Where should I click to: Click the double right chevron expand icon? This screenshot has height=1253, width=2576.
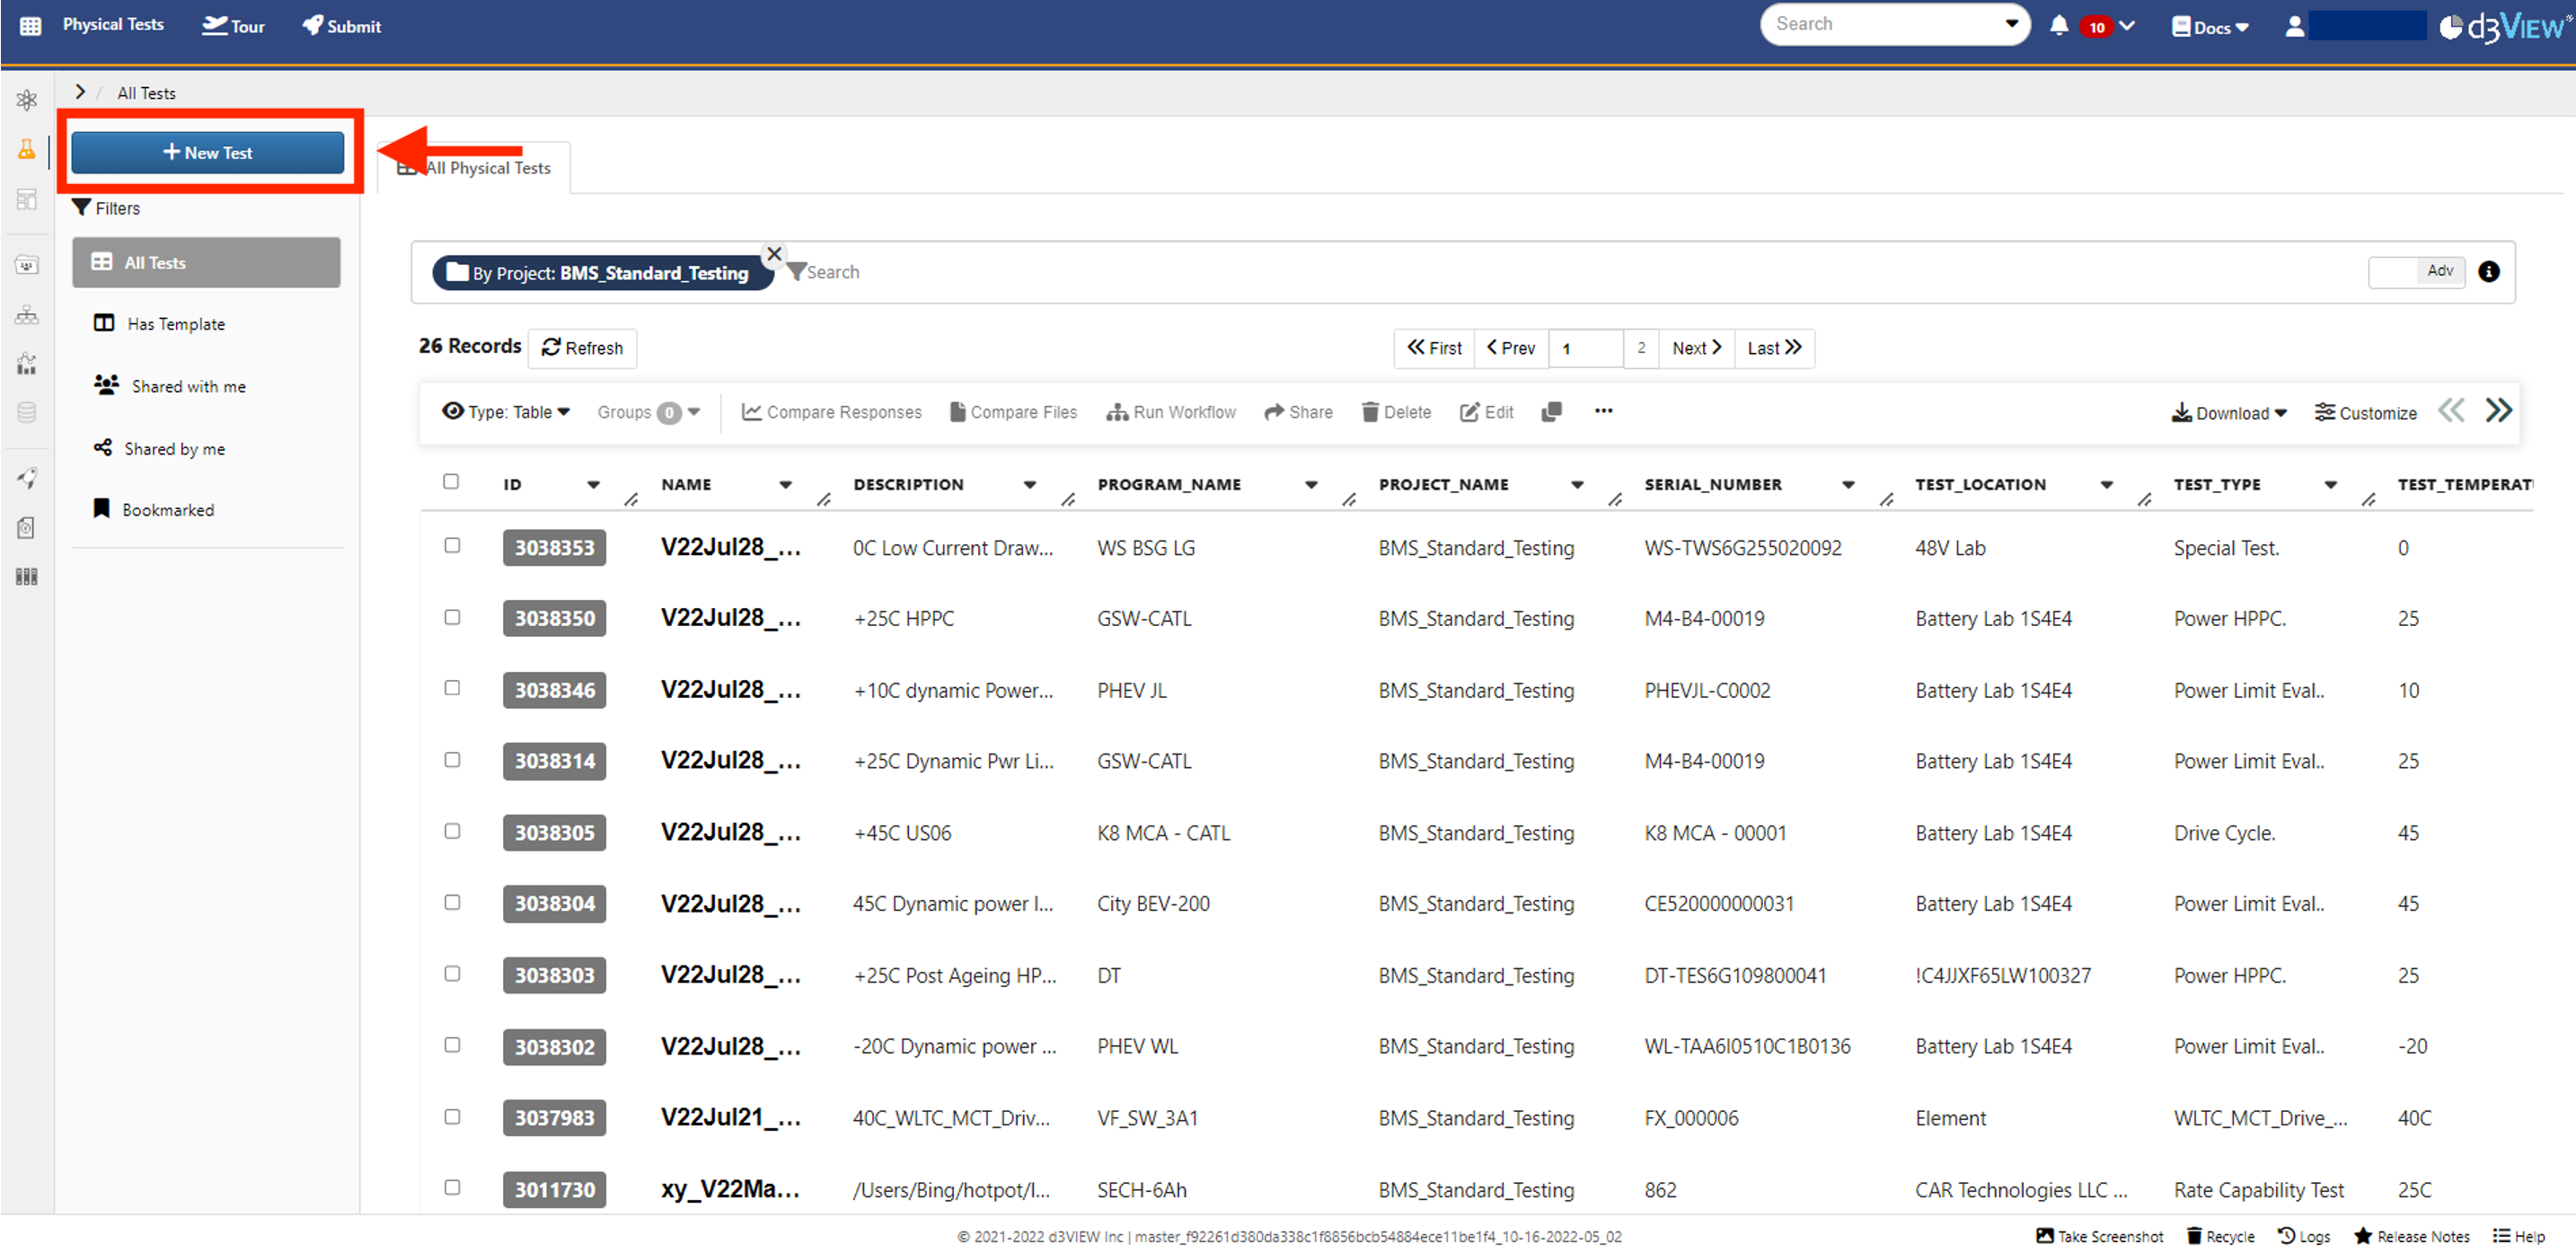click(x=2498, y=410)
